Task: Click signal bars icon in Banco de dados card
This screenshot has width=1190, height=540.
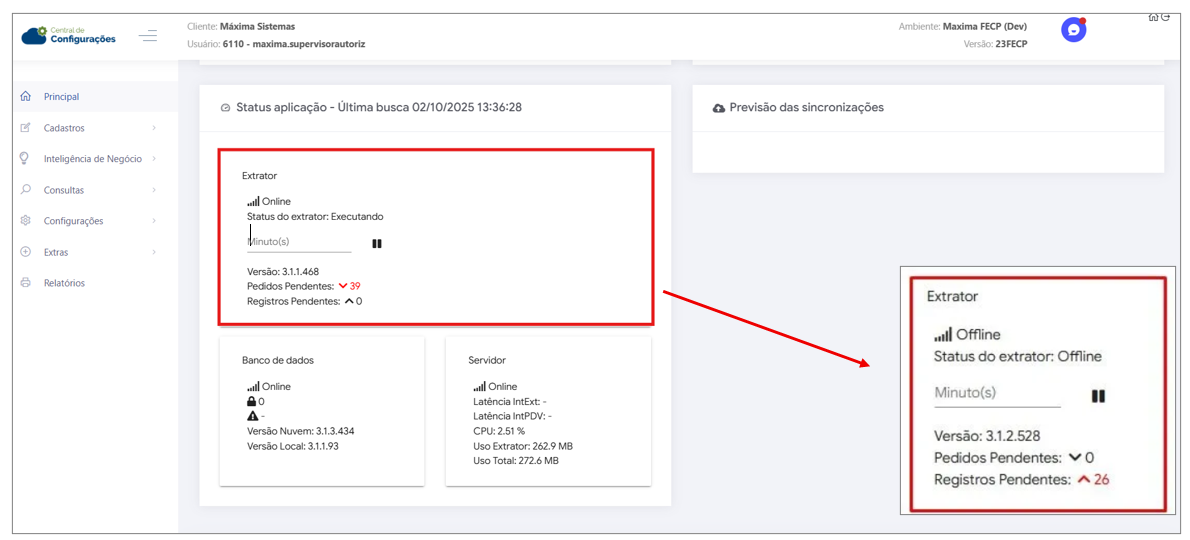Action: coord(253,387)
